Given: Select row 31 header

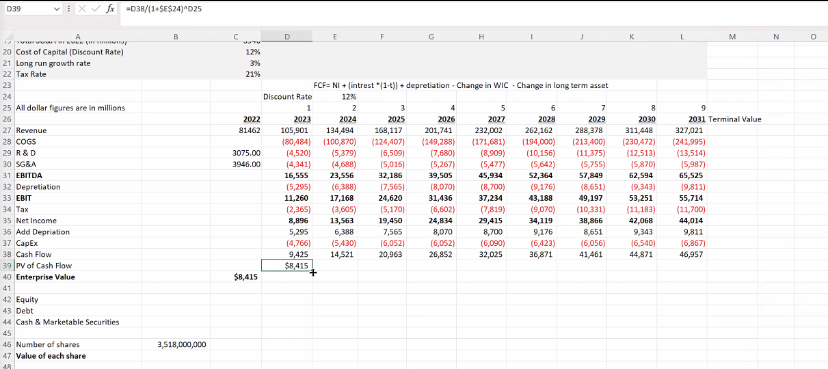Looking at the screenshot, I should point(7,175).
